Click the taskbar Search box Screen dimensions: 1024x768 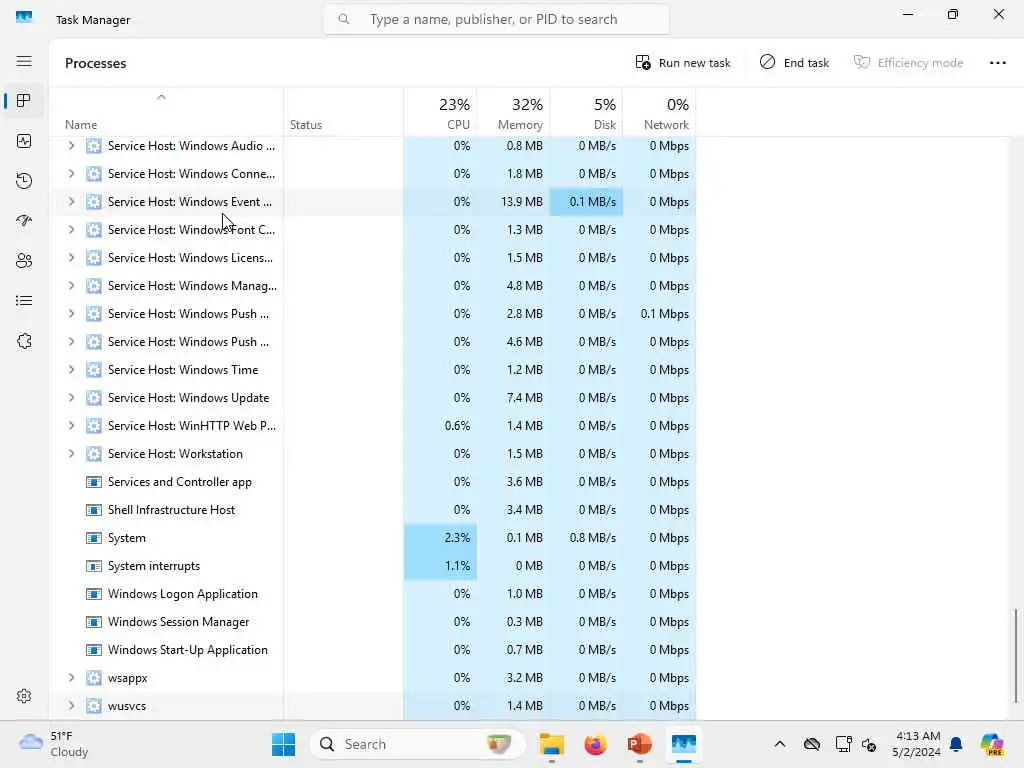pyautogui.click(x=418, y=744)
